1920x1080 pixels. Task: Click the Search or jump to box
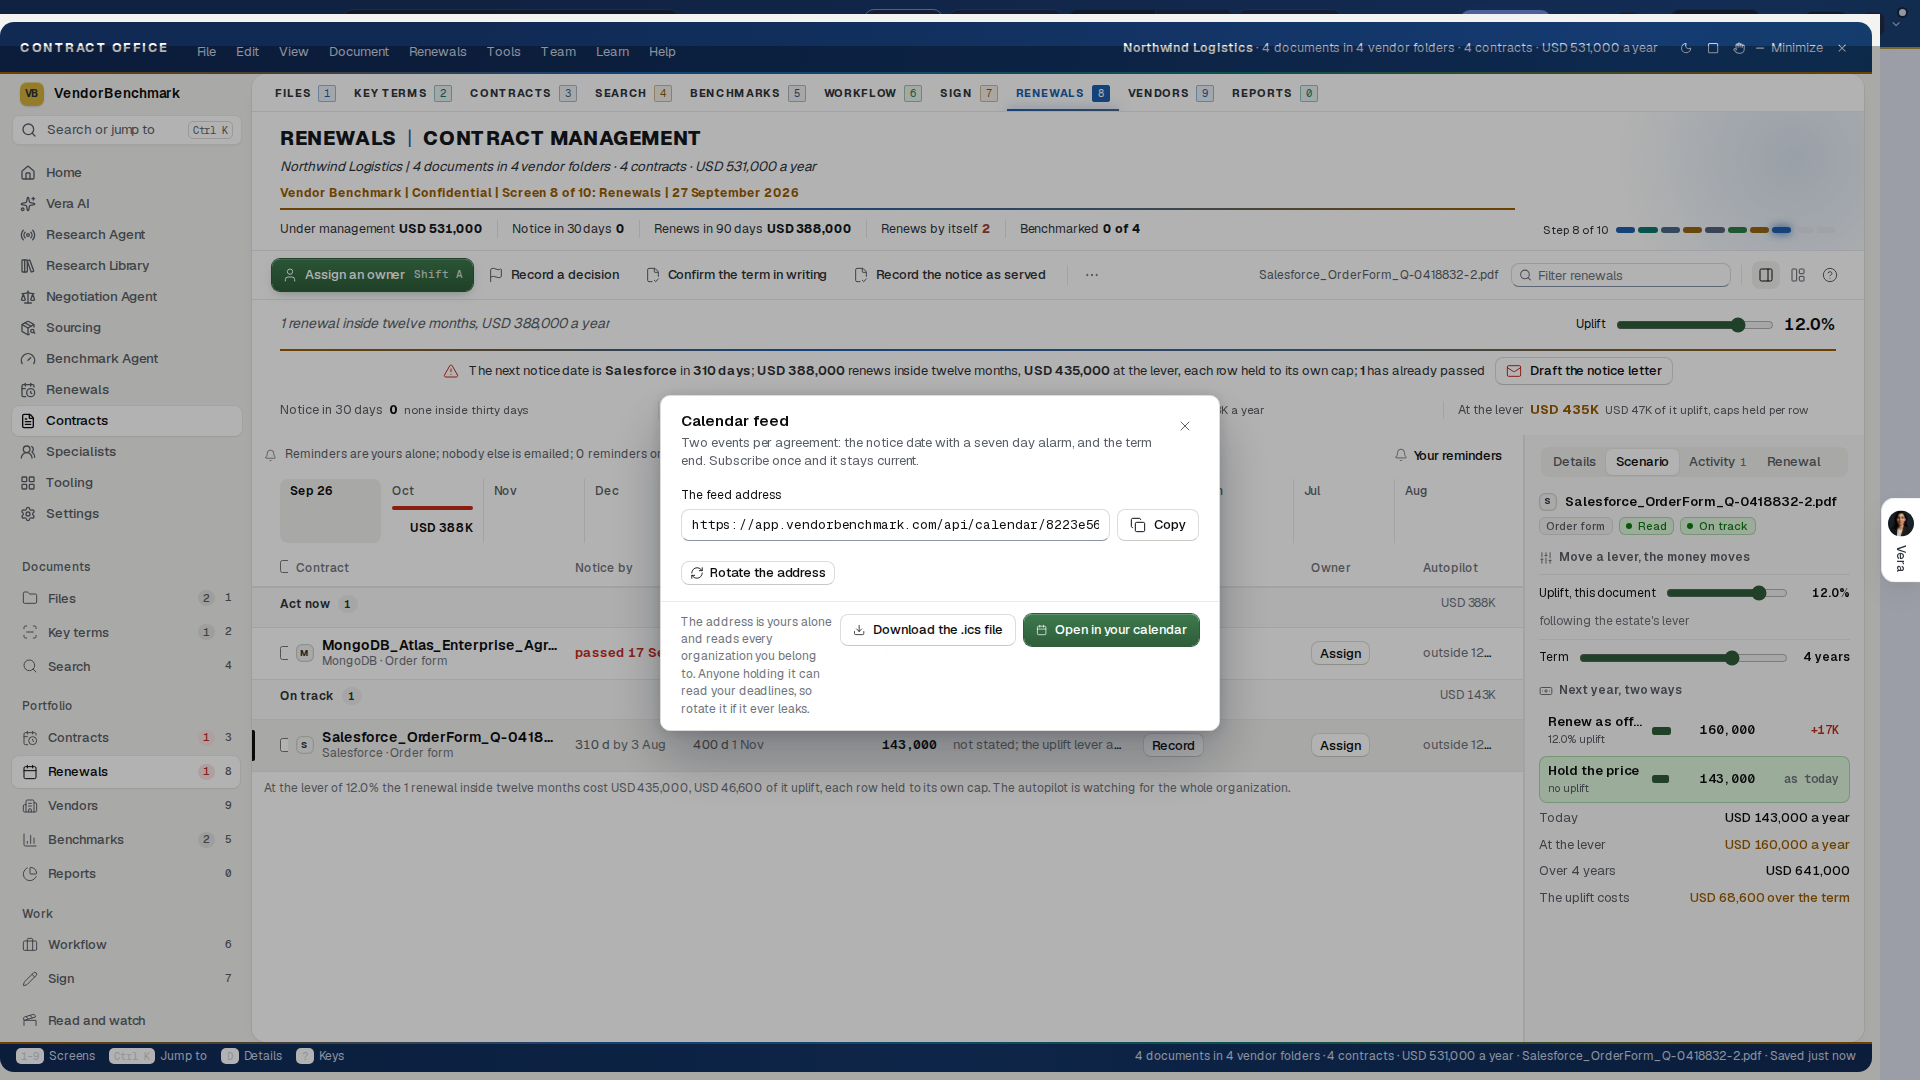(126, 129)
